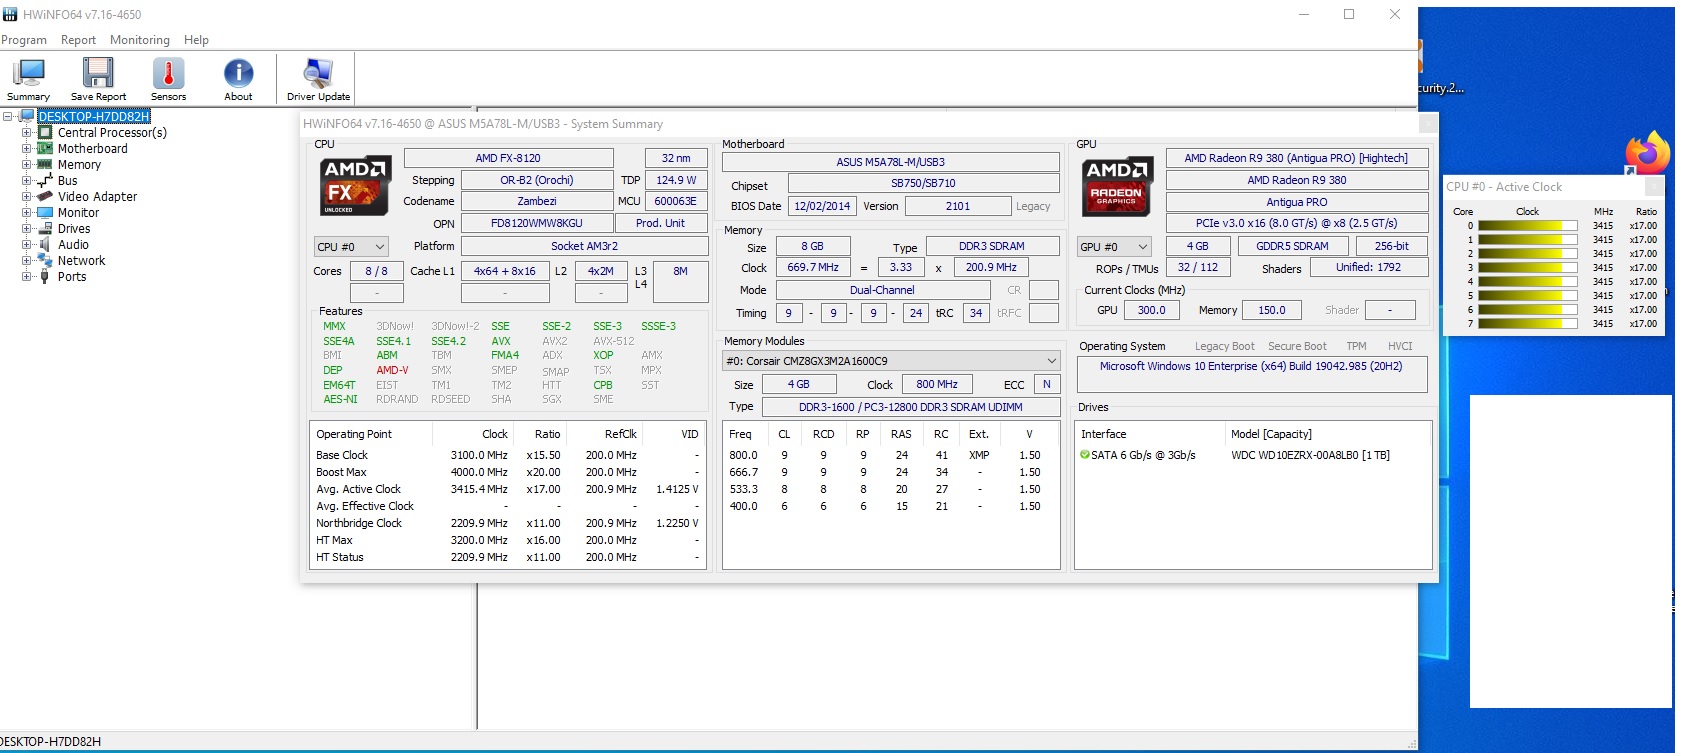Image resolution: width=1681 pixels, height=753 pixels.
Task: Click the 800.0 memory frequency row
Action: [890, 455]
